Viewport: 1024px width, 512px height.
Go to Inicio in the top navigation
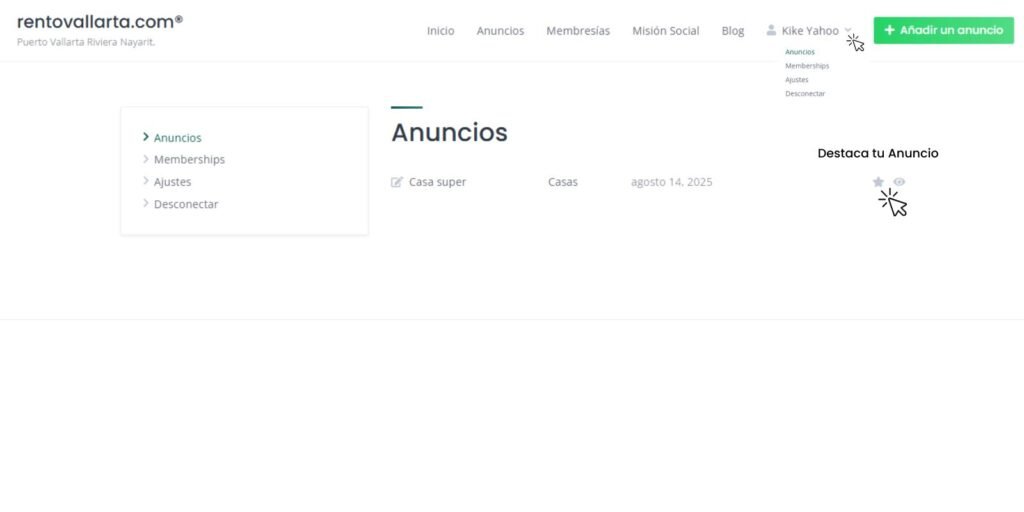440,31
